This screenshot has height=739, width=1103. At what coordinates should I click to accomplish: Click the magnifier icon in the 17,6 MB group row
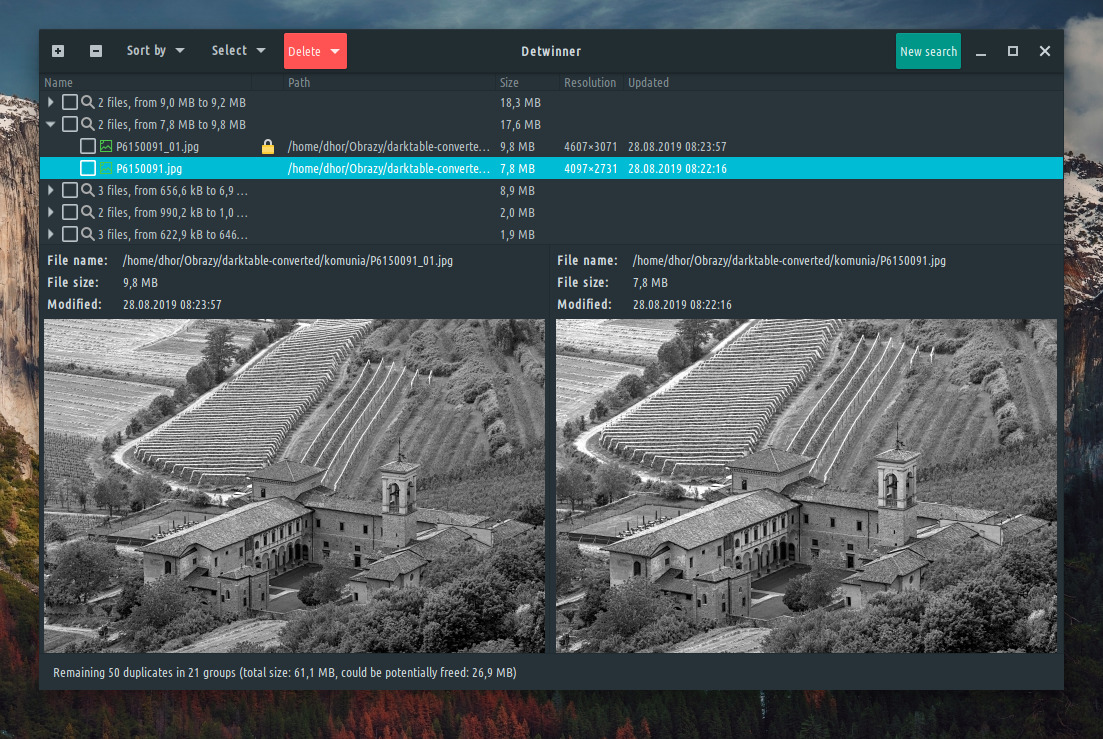87,124
